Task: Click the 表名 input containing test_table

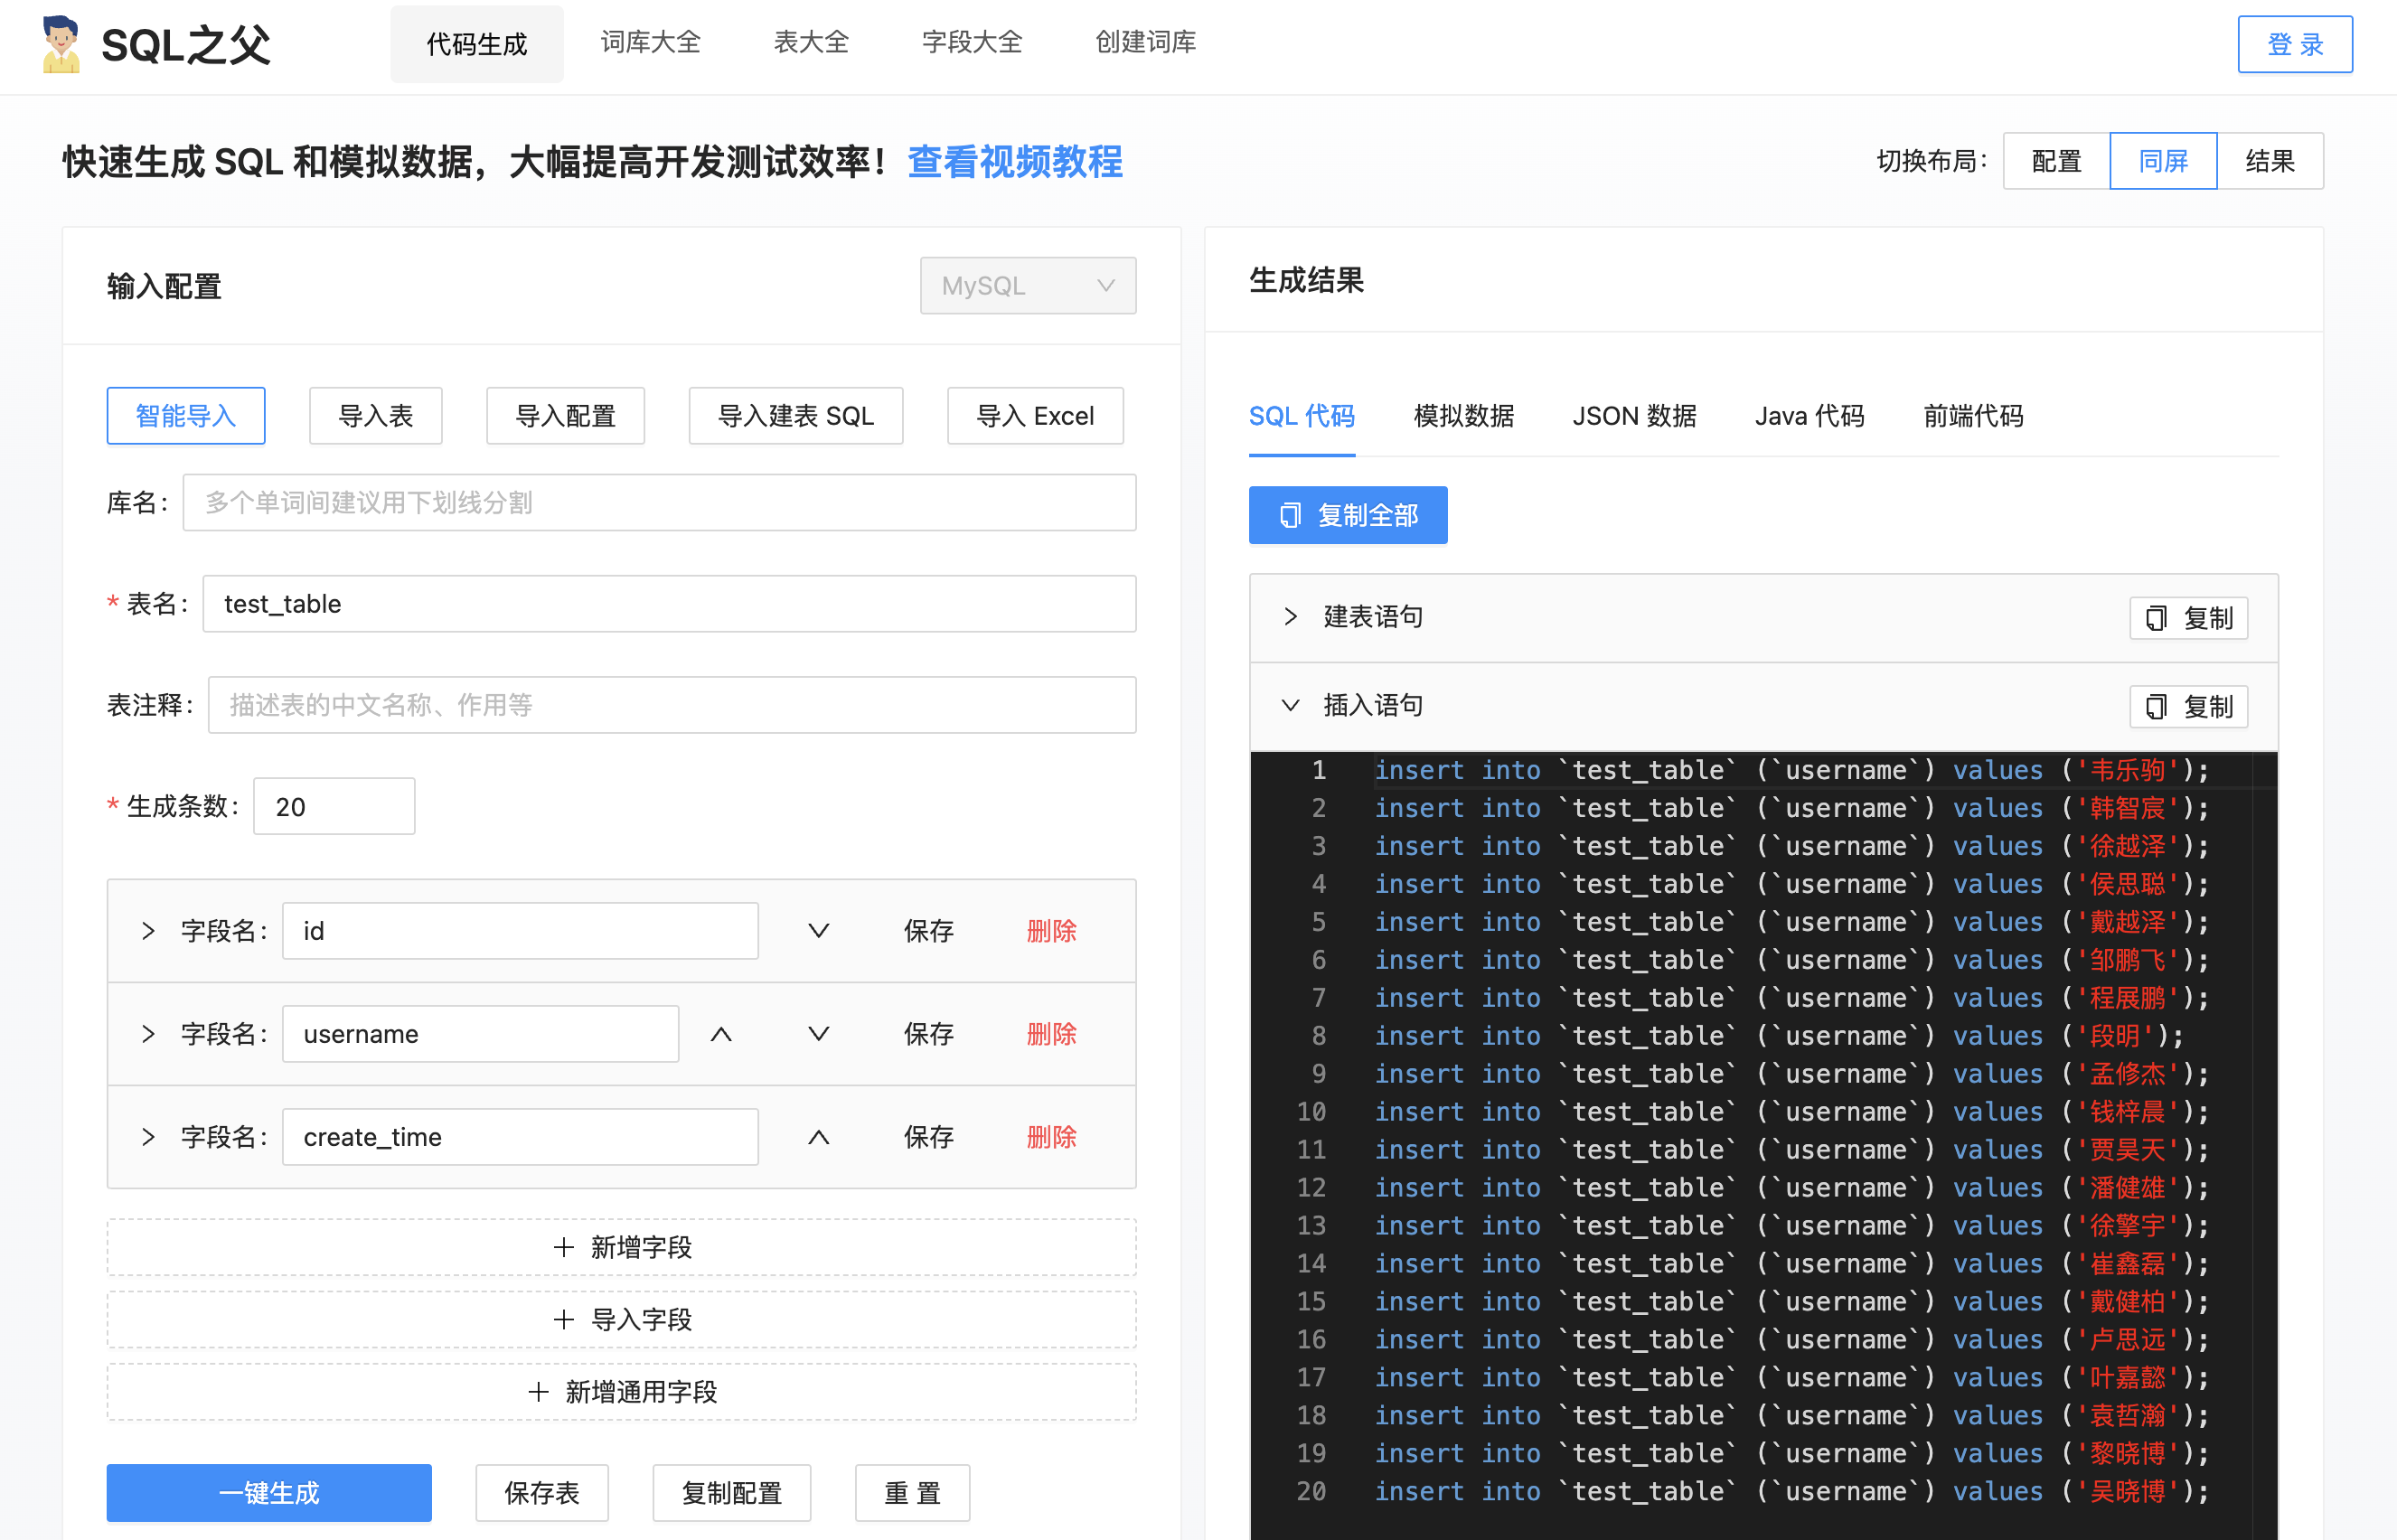Action: click(668, 603)
